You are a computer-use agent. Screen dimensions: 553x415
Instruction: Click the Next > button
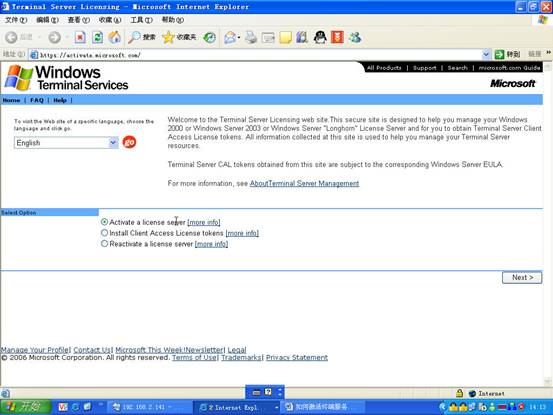[x=522, y=277]
